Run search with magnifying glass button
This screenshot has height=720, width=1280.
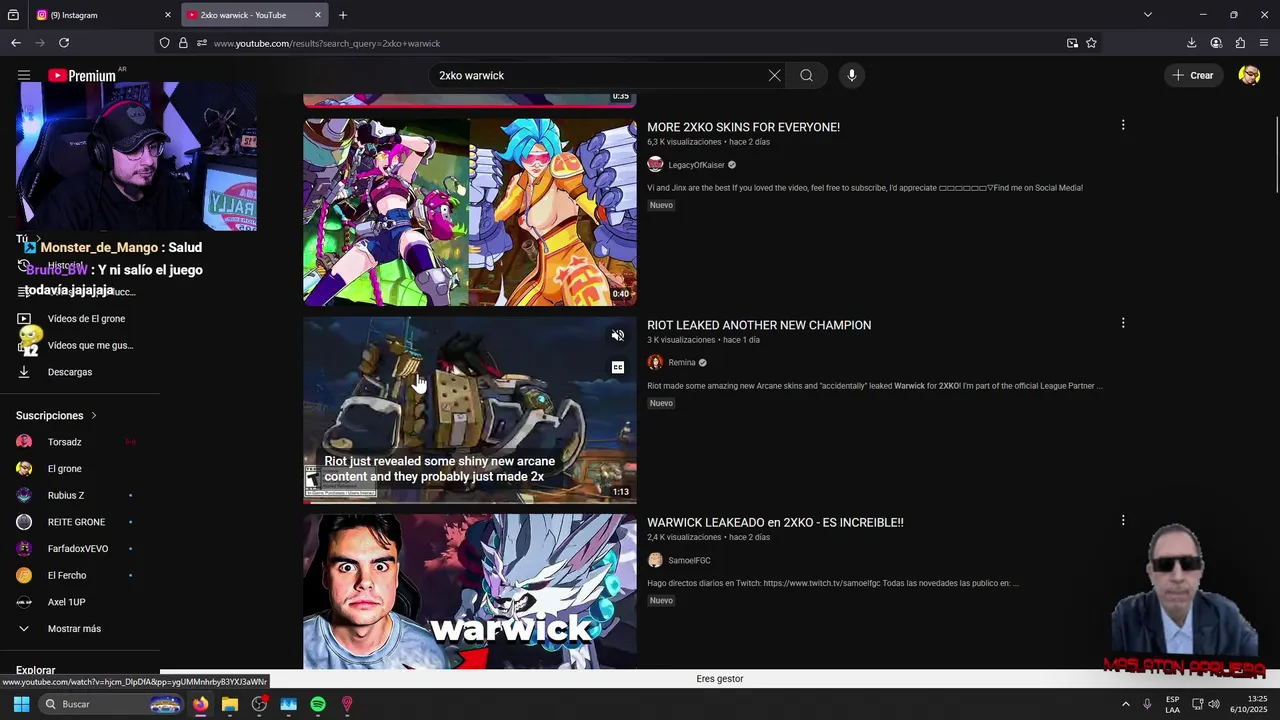[x=806, y=75]
